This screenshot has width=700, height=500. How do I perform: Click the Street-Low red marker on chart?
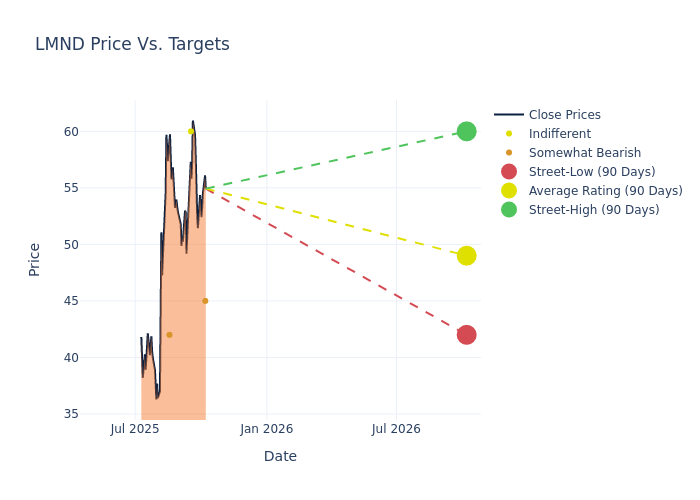coord(466,335)
